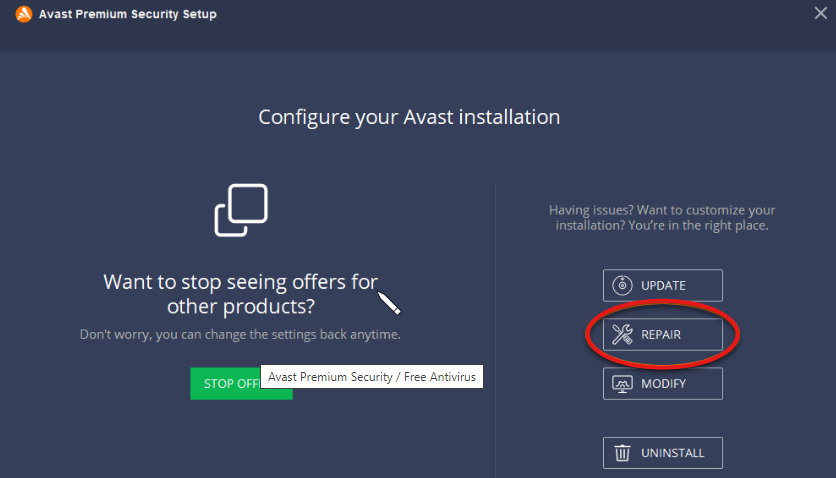Click the circular Update icon

(x=622, y=286)
